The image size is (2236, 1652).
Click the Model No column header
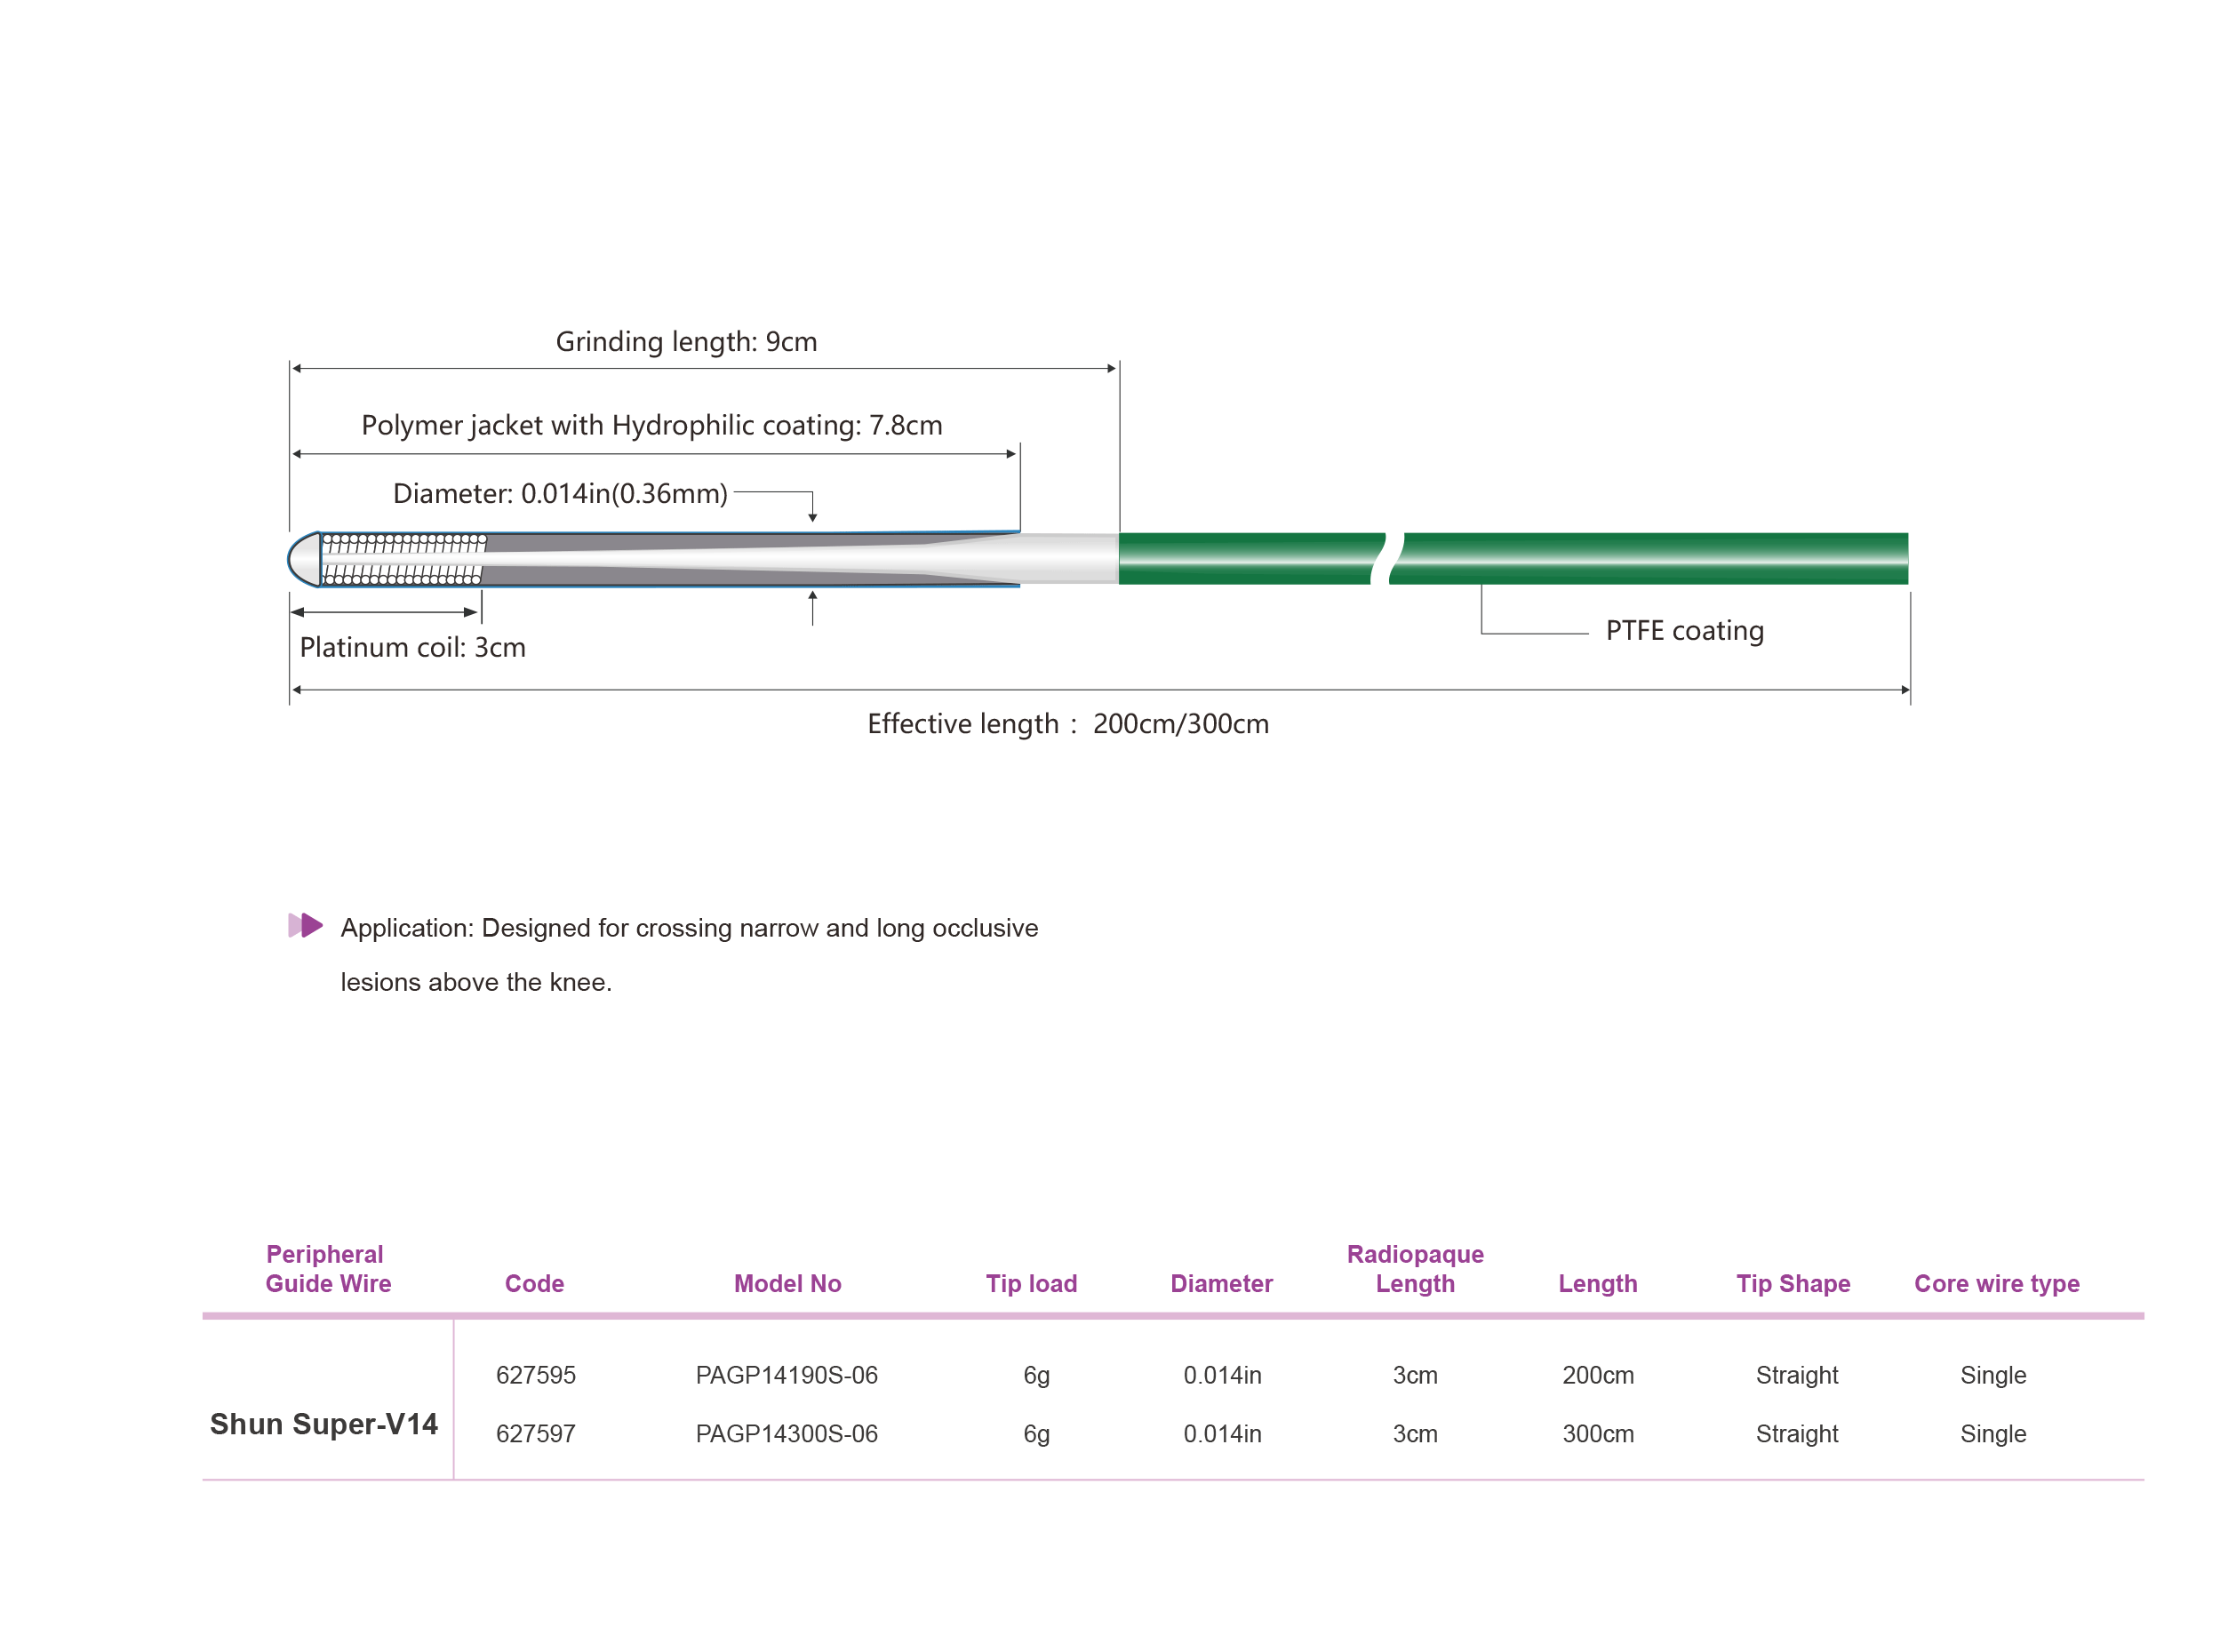coord(787,1284)
